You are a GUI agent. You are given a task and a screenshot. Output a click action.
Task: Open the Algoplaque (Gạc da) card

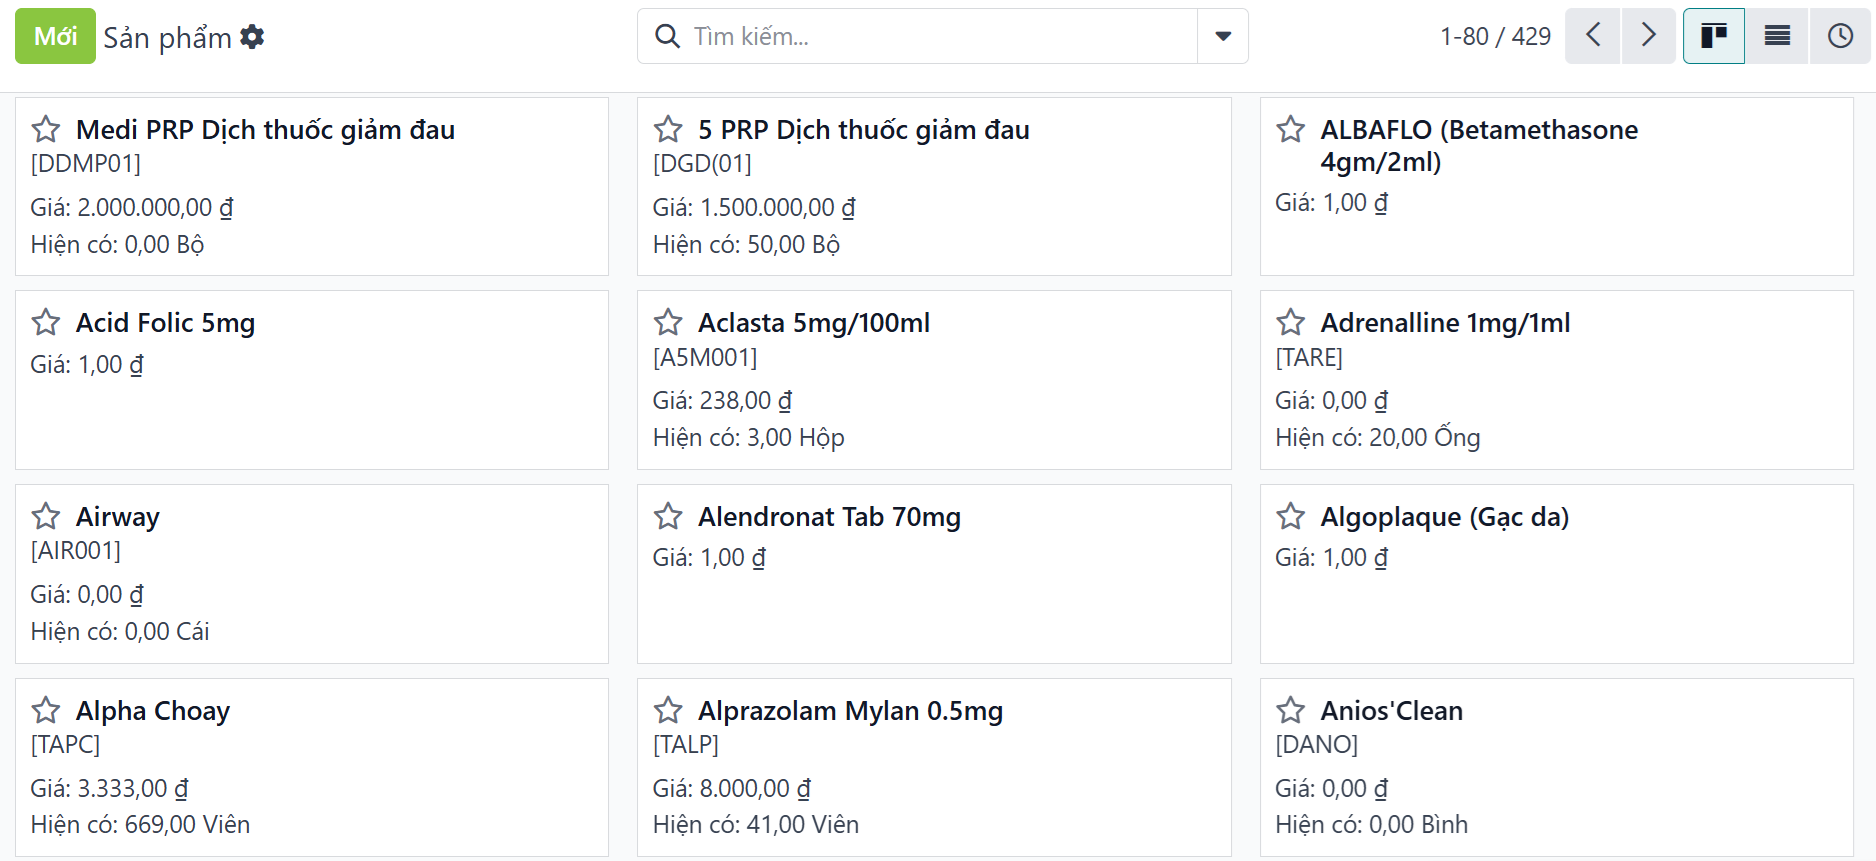[1444, 517]
